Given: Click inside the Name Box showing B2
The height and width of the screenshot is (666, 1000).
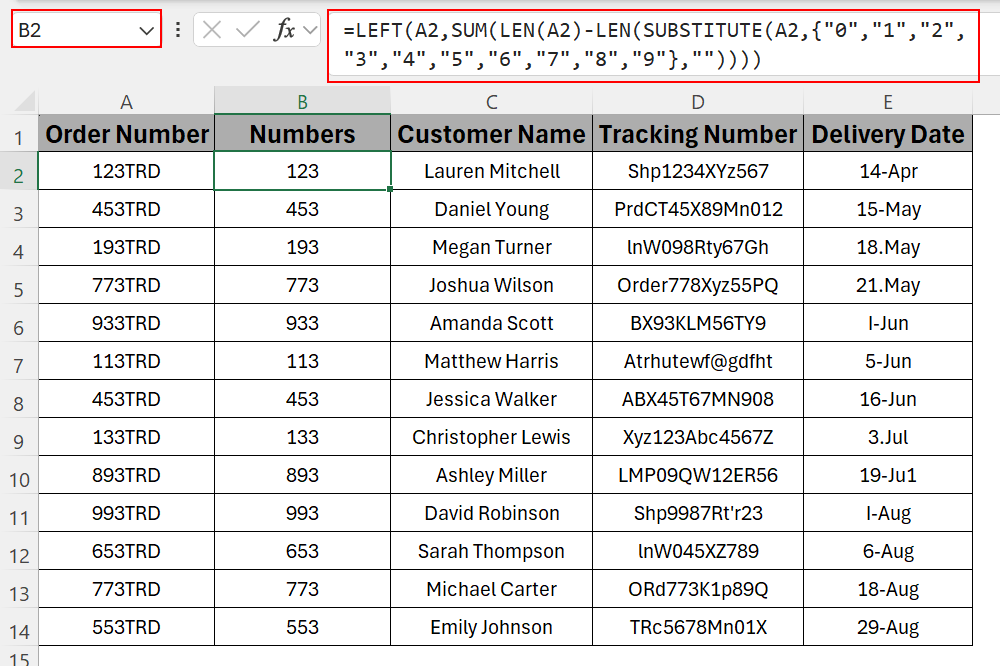Looking at the screenshot, I should pos(70,30).
